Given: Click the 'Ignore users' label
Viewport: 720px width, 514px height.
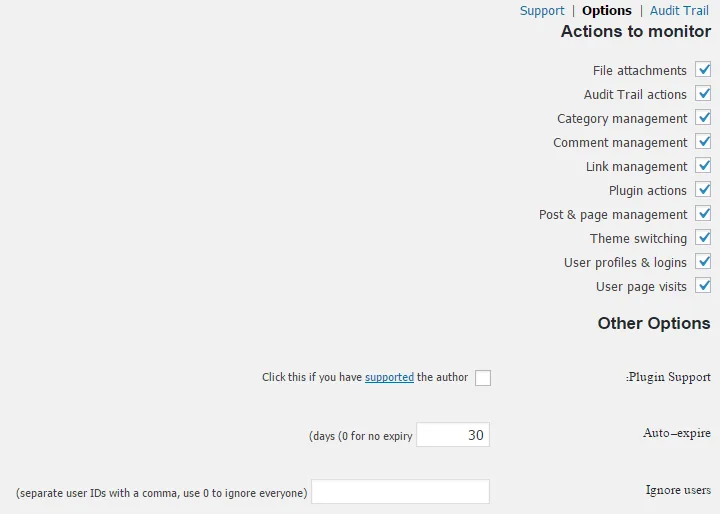Looking at the screenshot, I should point(678,490).
